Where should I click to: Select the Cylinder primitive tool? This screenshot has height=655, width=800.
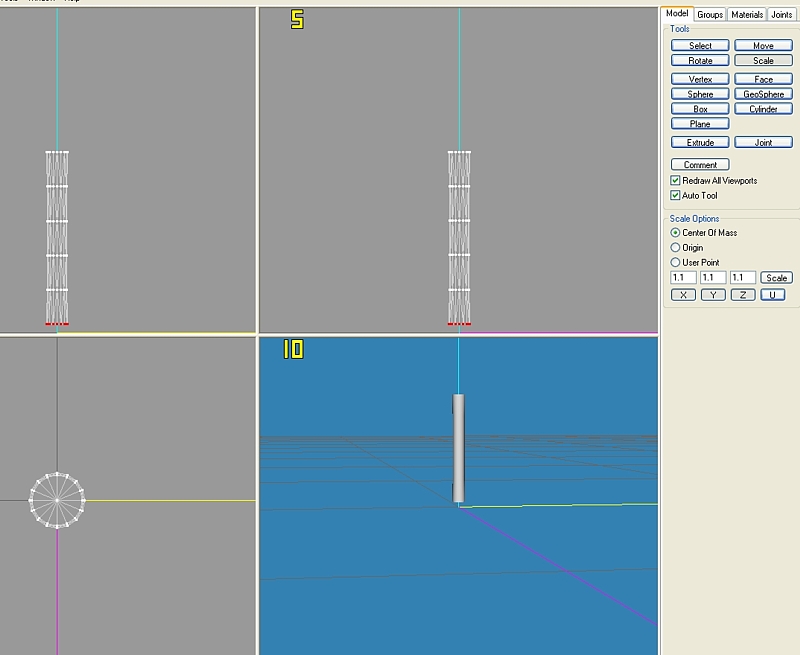click(x=763, y=109)
